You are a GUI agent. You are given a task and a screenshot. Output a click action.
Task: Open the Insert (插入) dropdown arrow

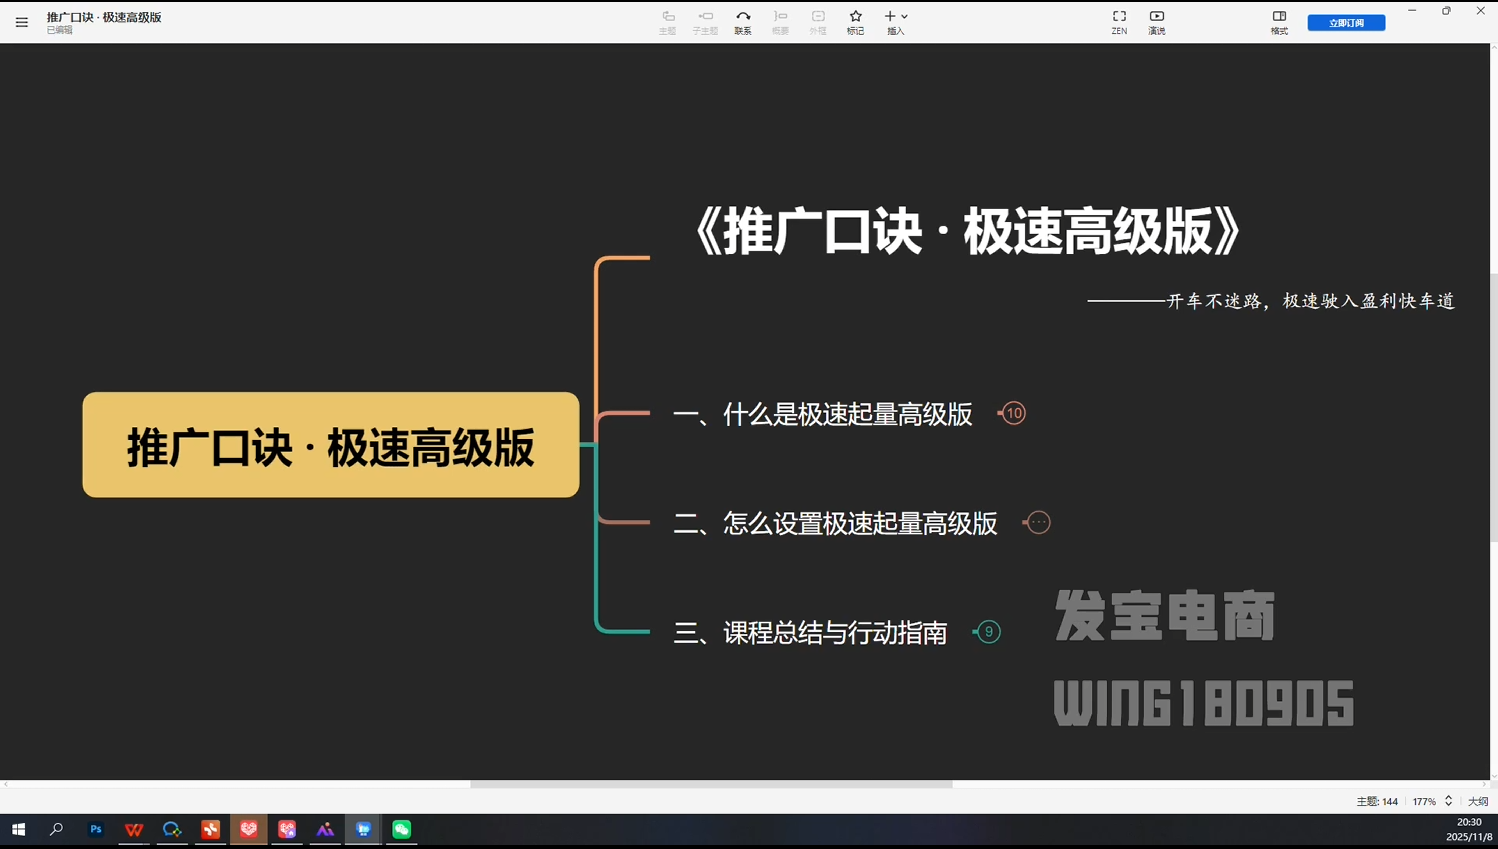click(905, 16)
